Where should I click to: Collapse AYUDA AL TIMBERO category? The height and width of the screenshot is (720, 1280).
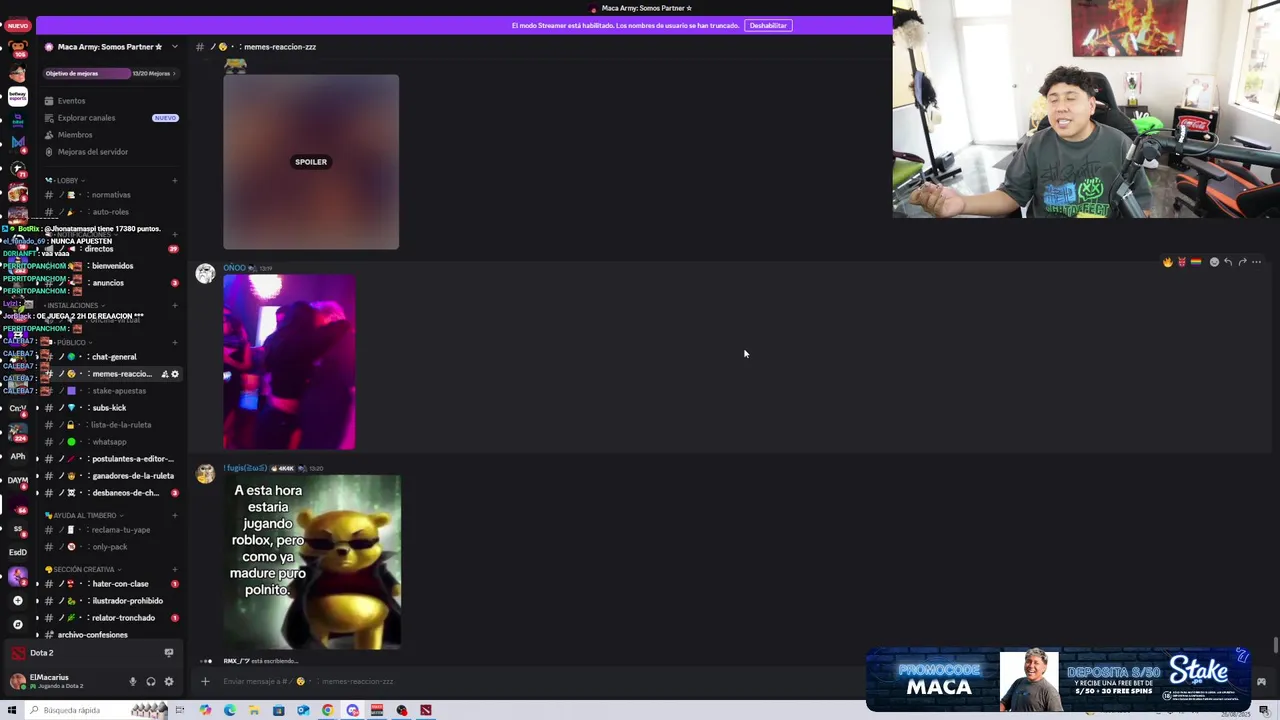[84, 516]
